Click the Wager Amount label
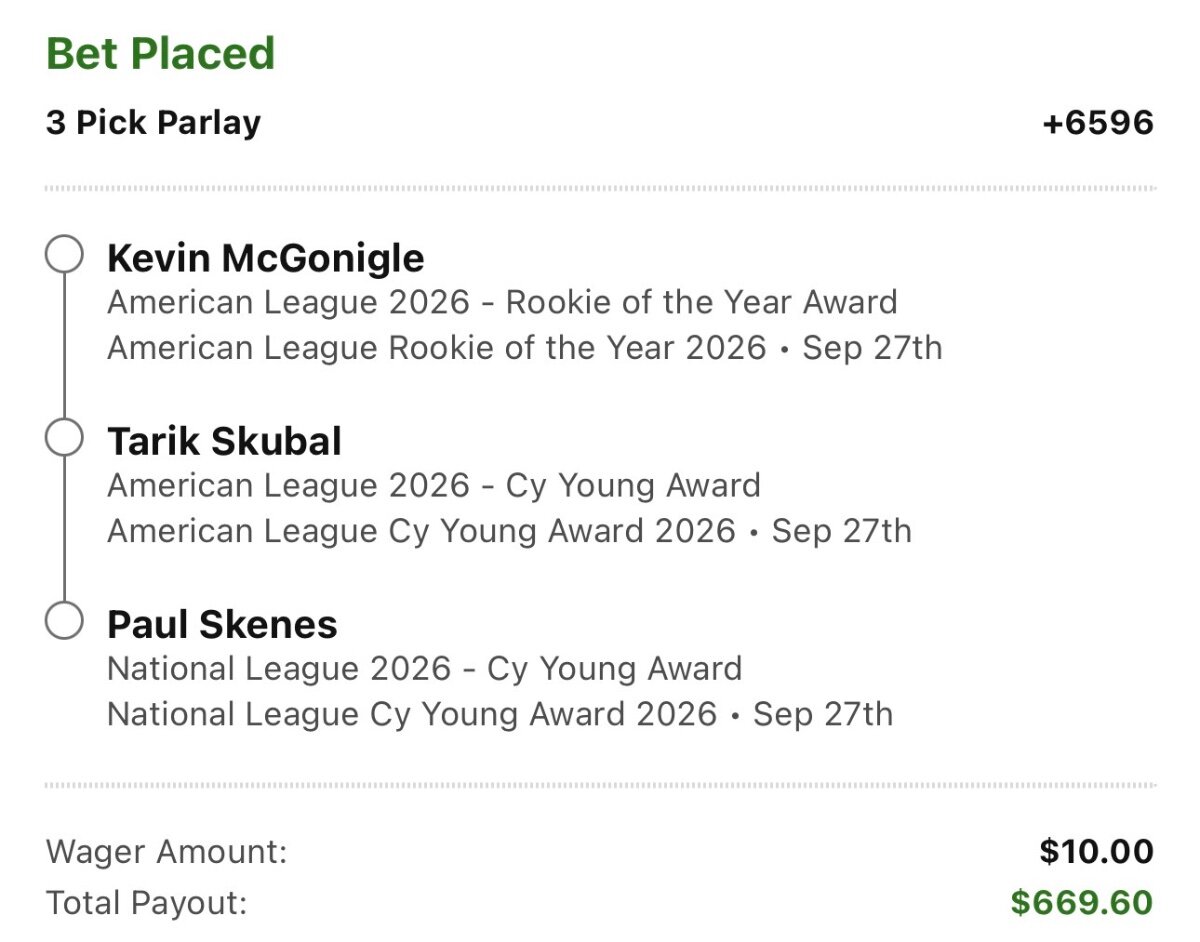This screenshot has width=1200, height=942. [x=166, y=852]
